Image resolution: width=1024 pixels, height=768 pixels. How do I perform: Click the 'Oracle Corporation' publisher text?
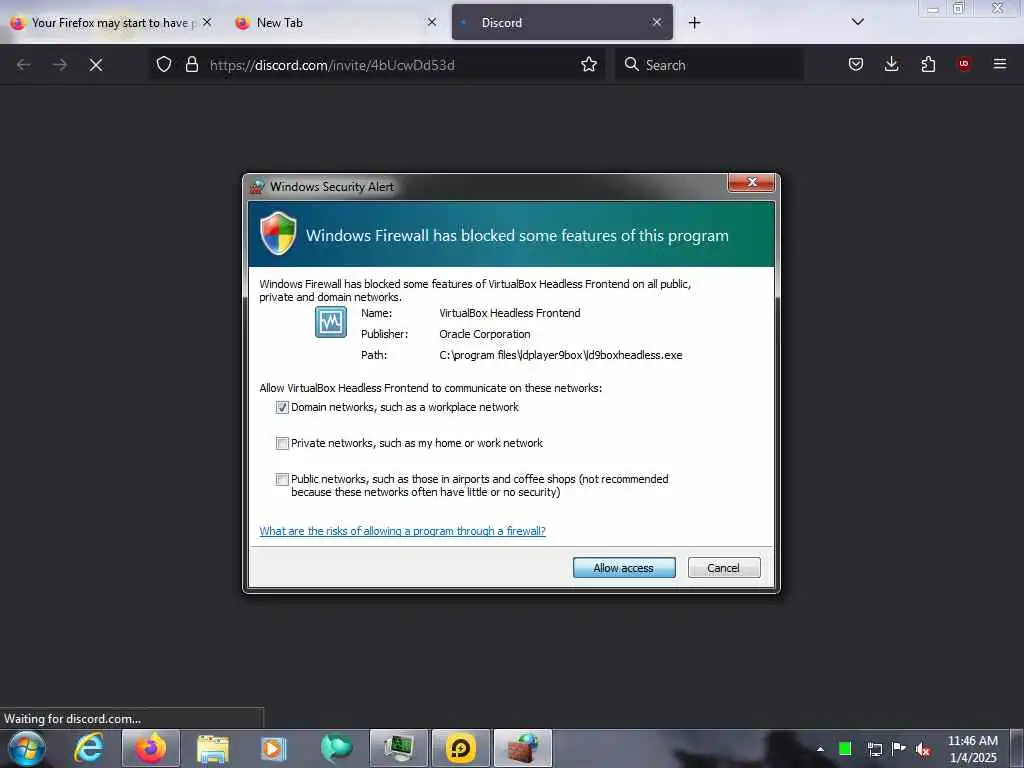click(x=485, y=334)
